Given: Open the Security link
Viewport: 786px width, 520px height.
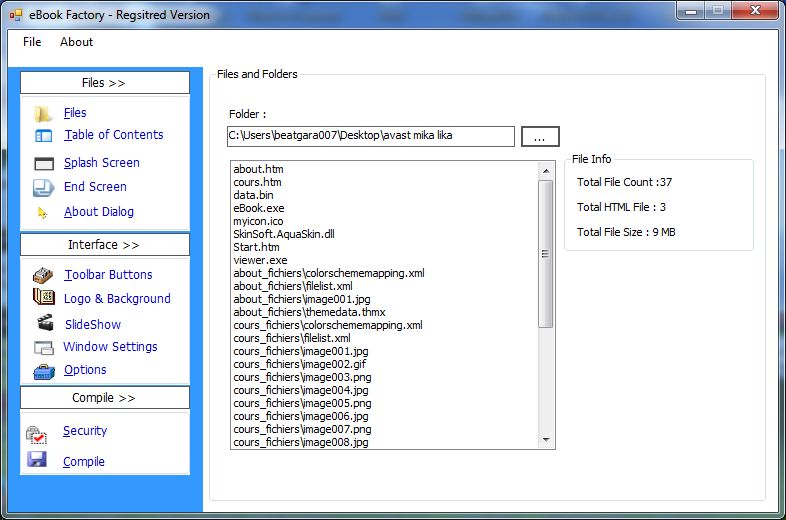Looking at the screenshot, I should click(x=85, y=431).
